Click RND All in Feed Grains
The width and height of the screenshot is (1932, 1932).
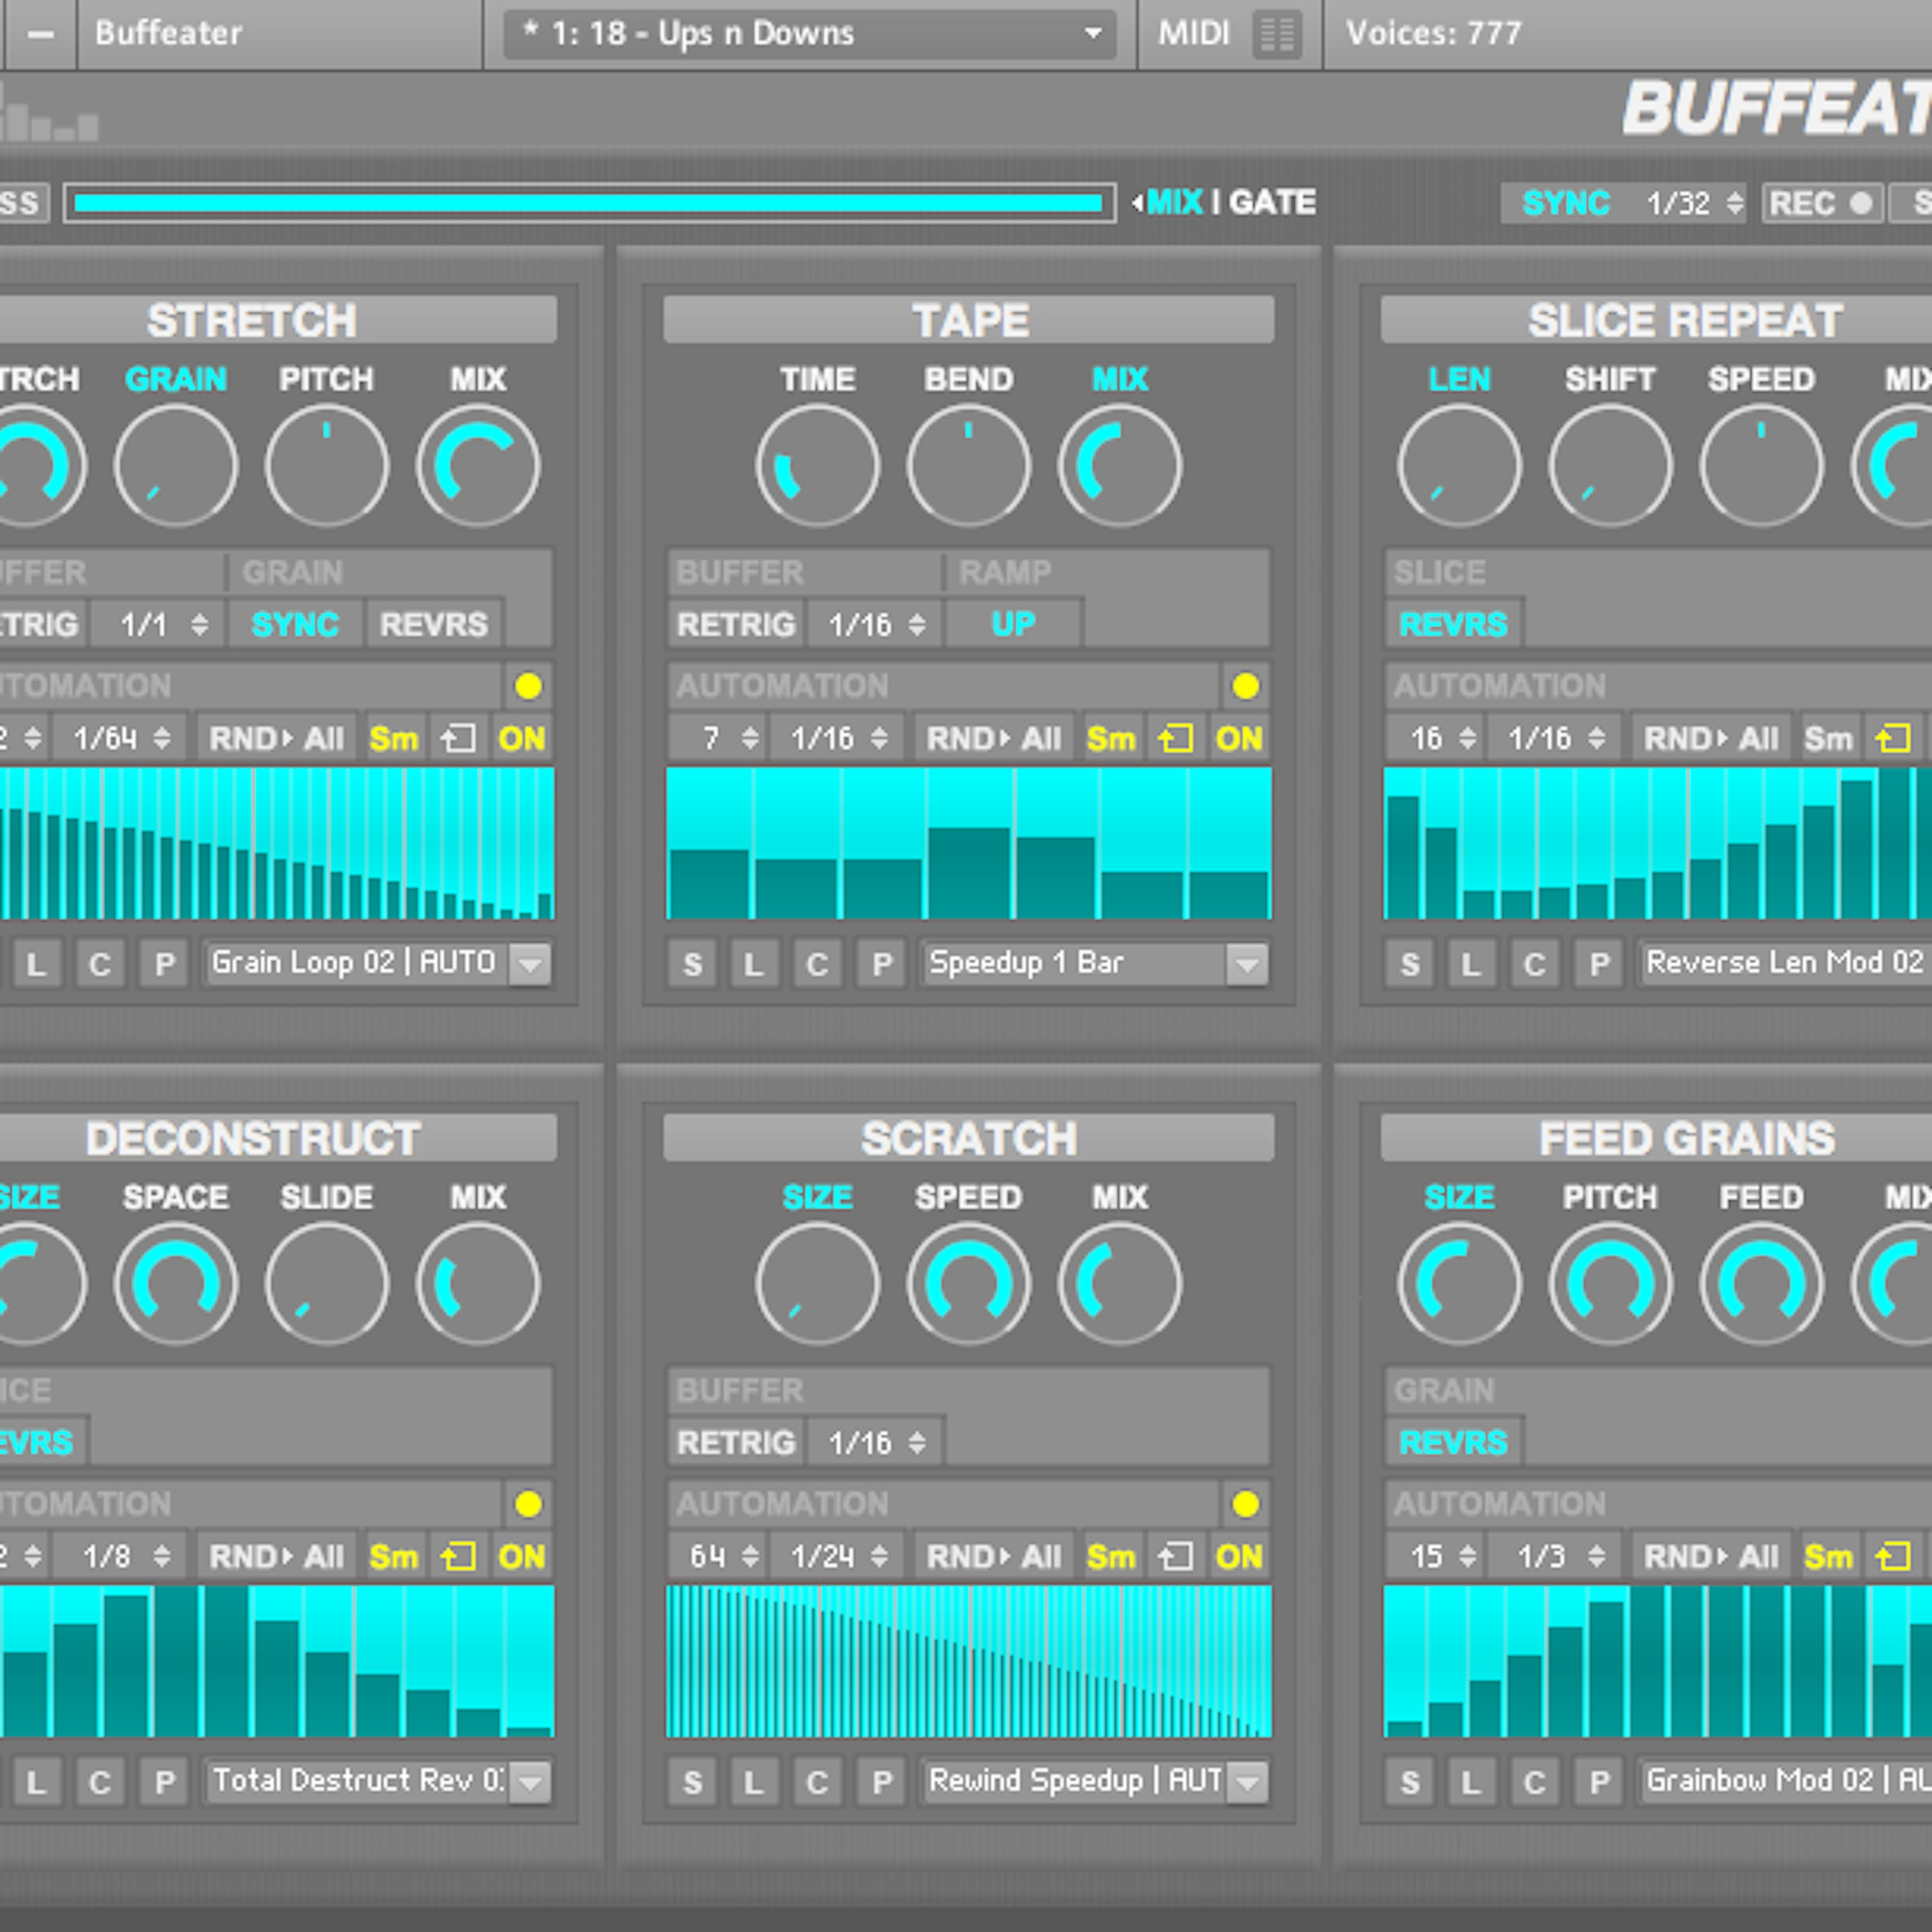pyautogui.click(x=1711, y=1557)
